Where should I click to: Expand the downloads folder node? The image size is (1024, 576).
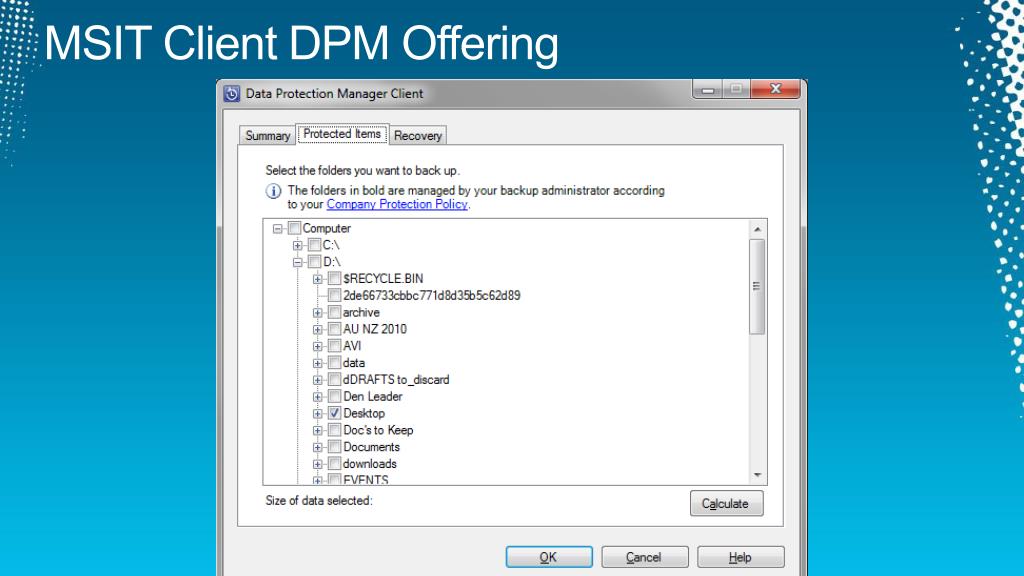(x=317, y=464)
